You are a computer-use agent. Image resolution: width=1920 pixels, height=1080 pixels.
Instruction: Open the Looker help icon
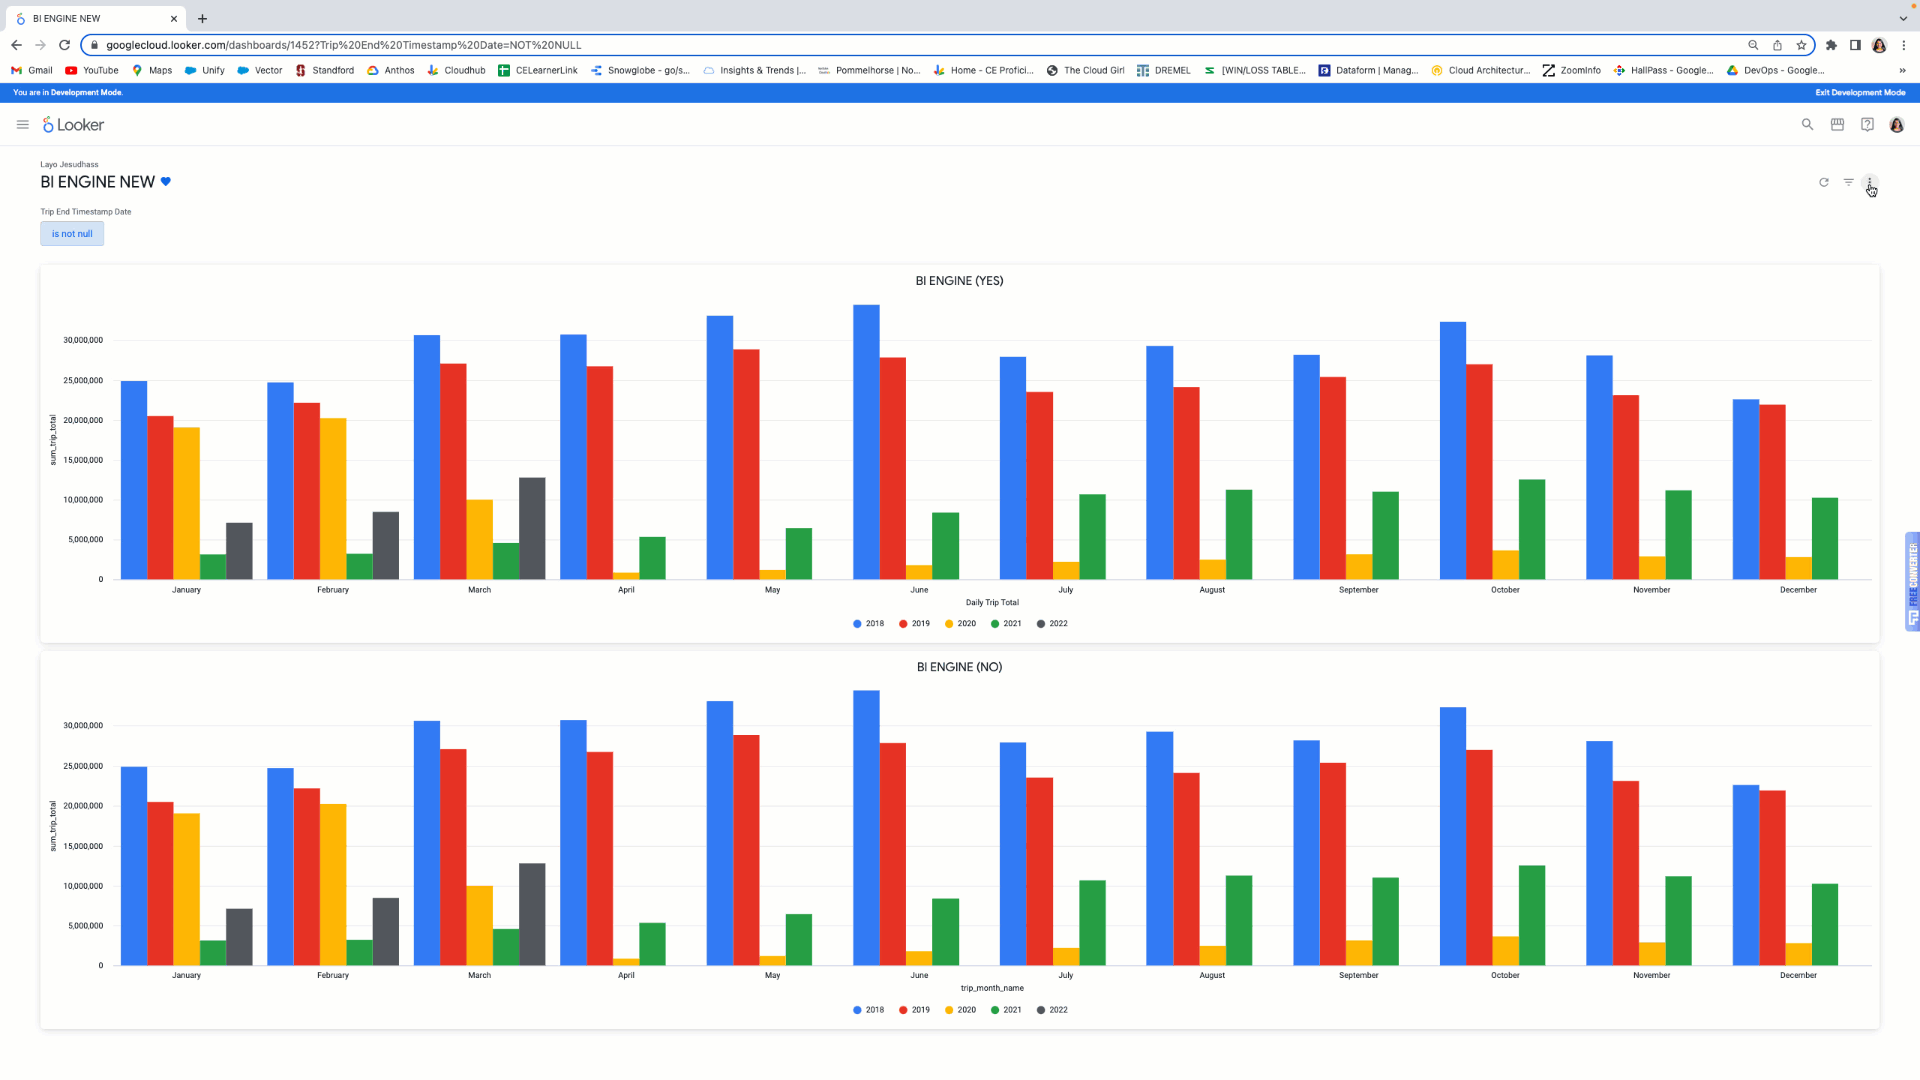pos(1867,125)
